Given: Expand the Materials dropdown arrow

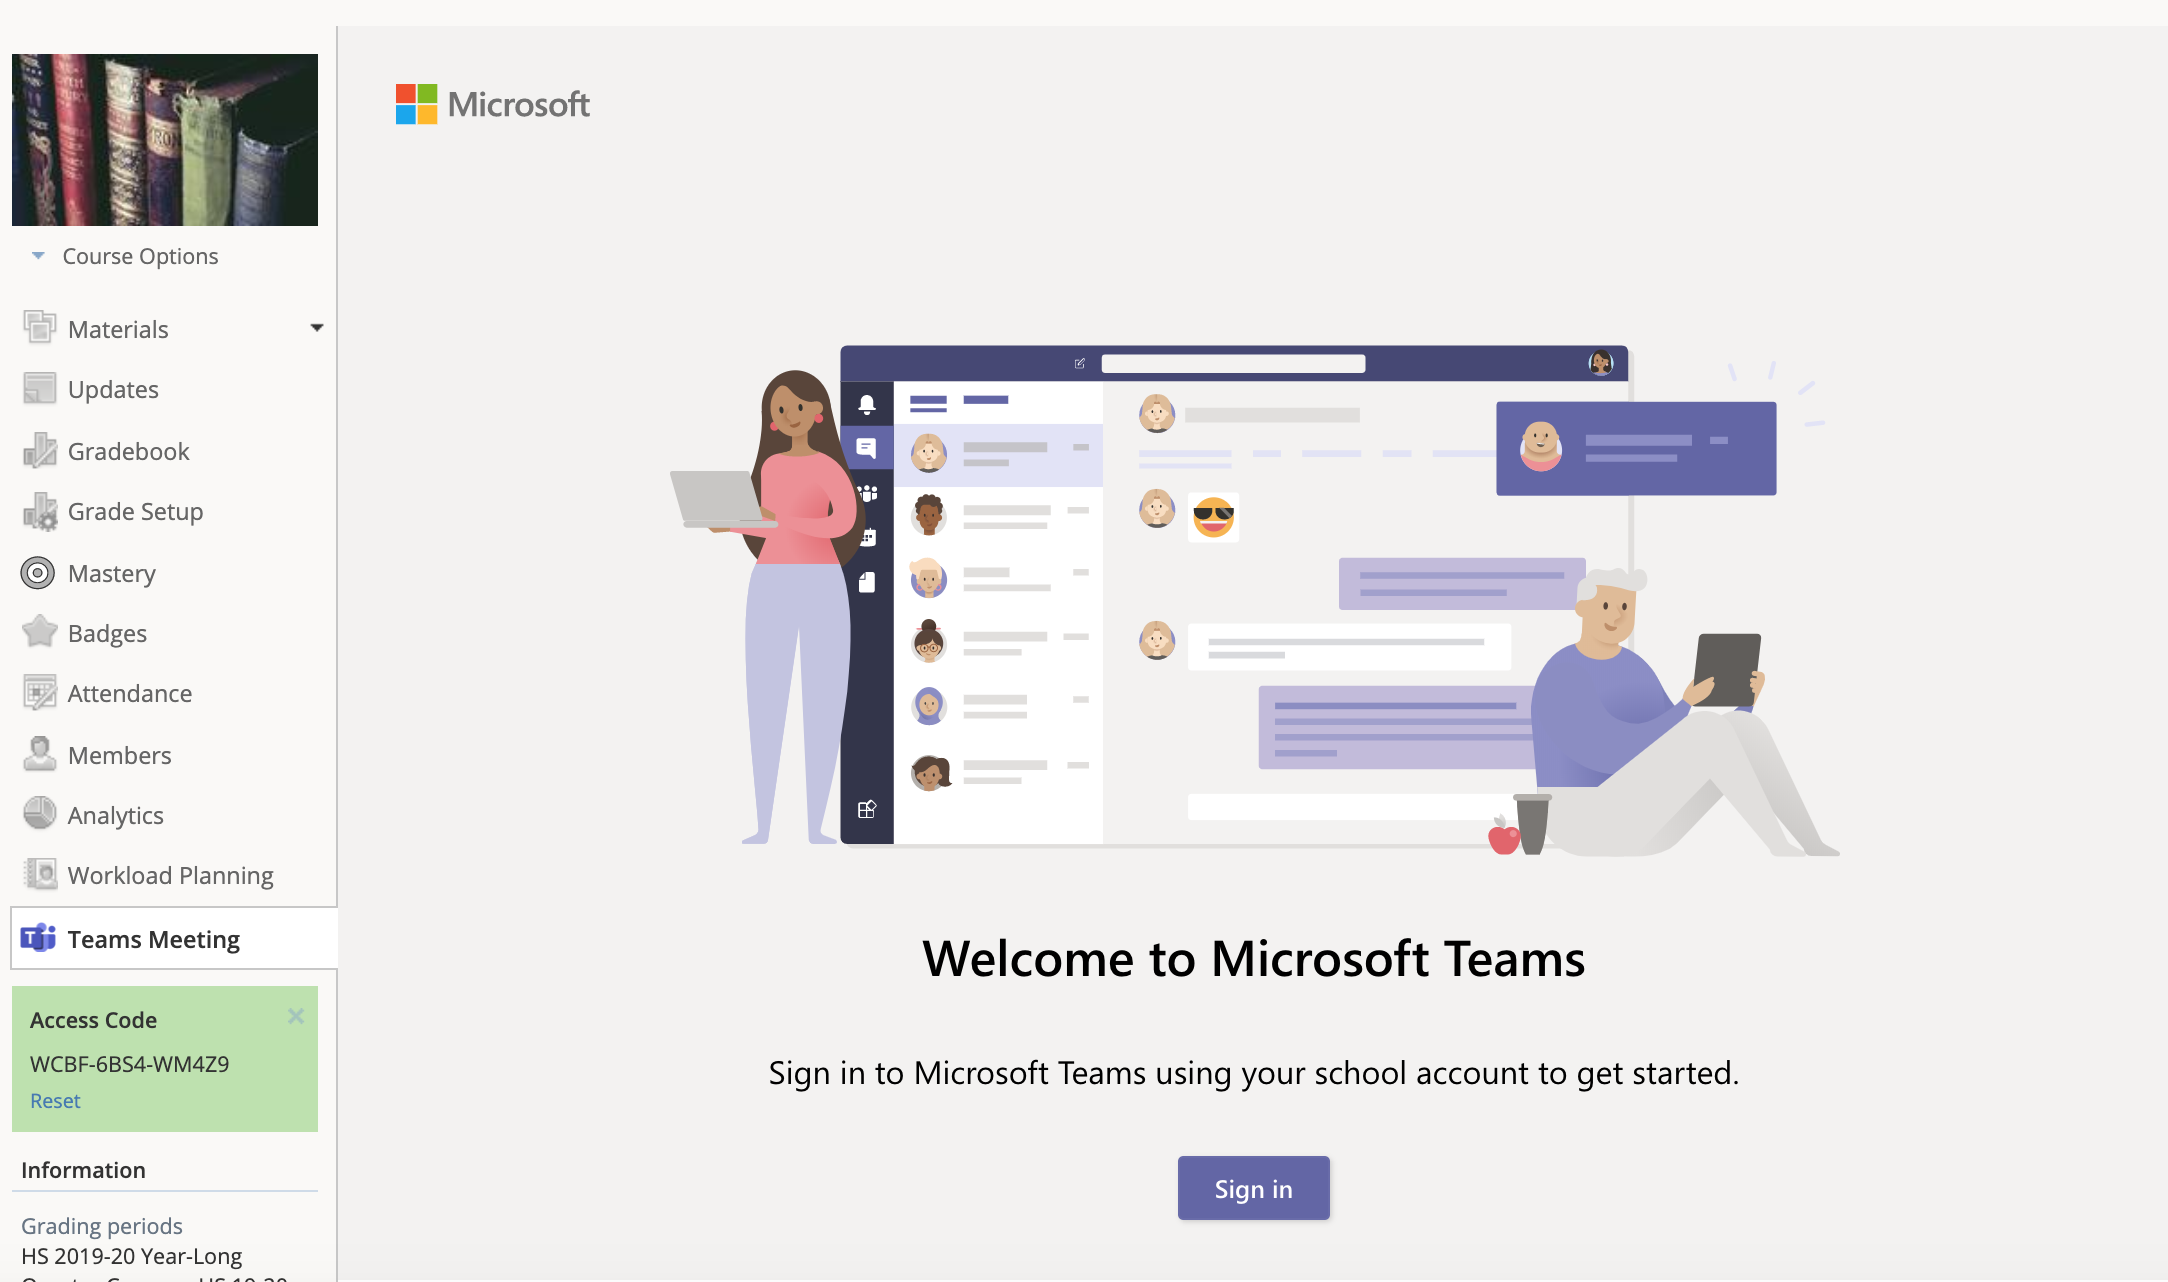Looking at the screenshot, I should 317,328.
